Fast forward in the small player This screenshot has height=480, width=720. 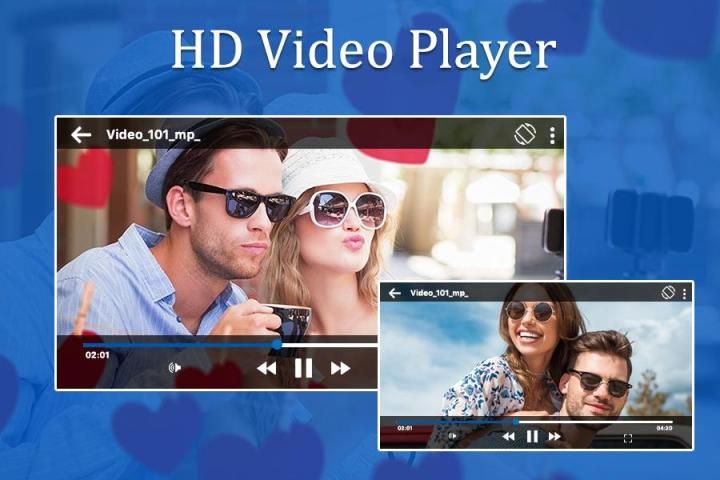tap(557, 437)
